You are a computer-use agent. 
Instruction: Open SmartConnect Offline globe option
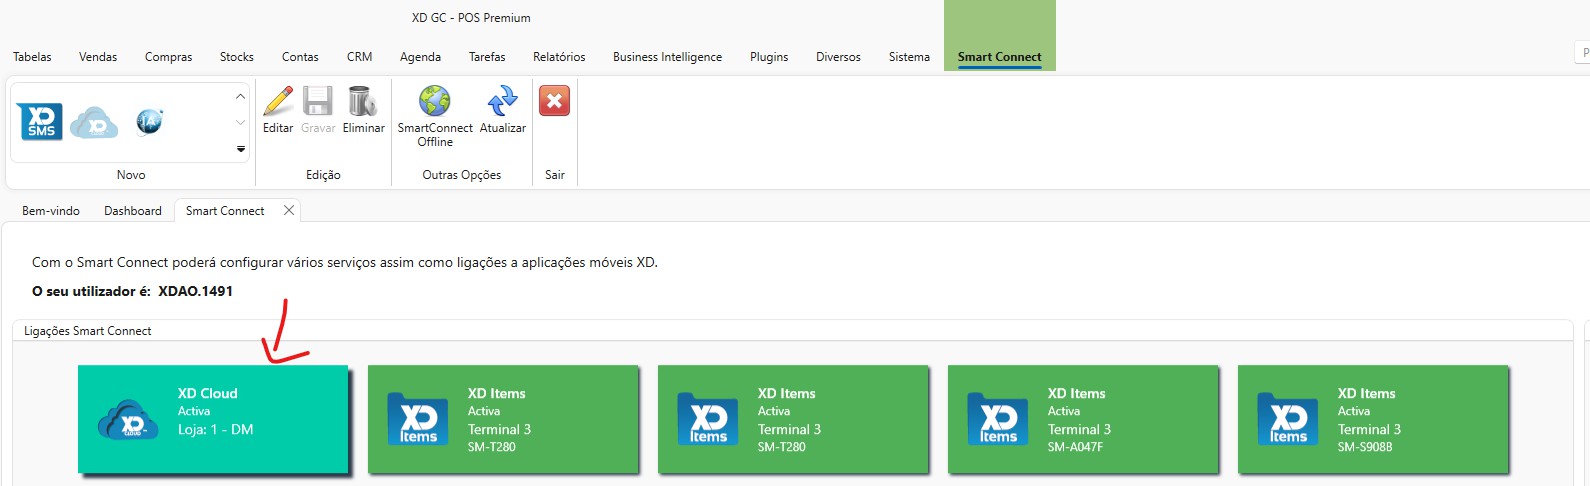click(435, 103)
